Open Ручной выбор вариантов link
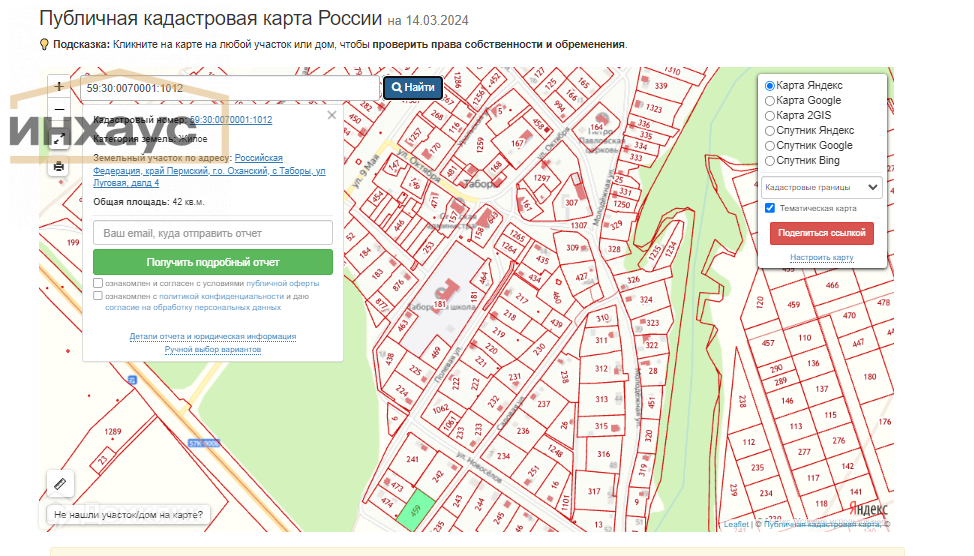Viewport: 974px width, 556px height. click(213, 350)
